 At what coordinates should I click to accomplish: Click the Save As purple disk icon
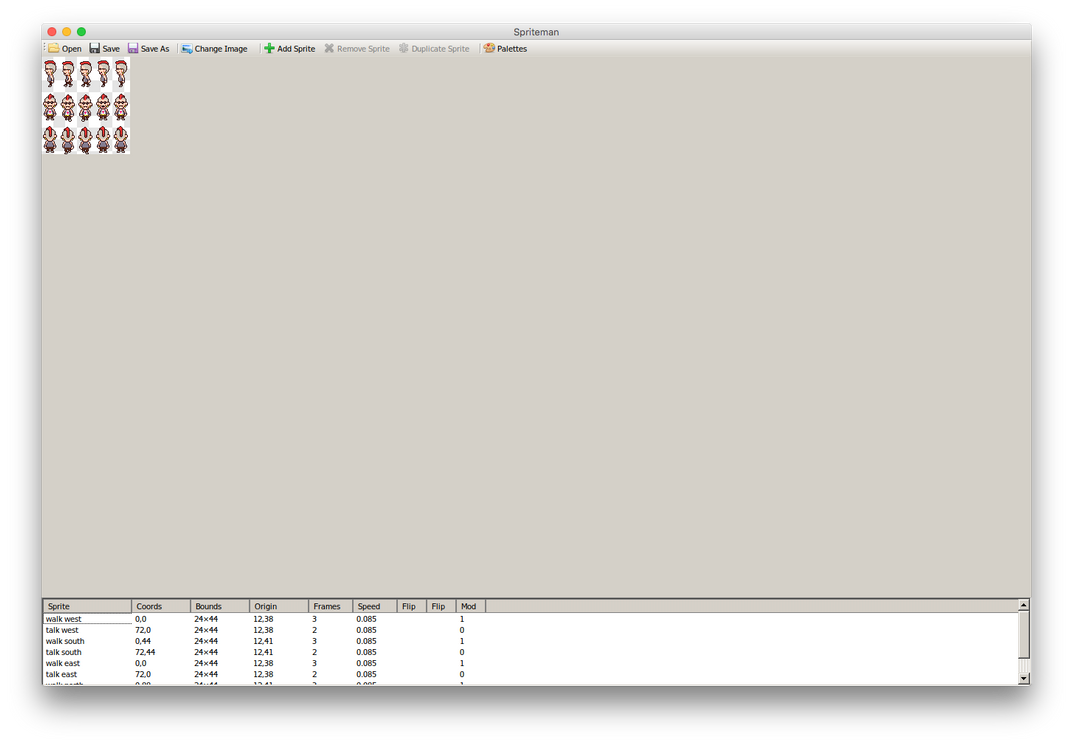pos(133,49)
